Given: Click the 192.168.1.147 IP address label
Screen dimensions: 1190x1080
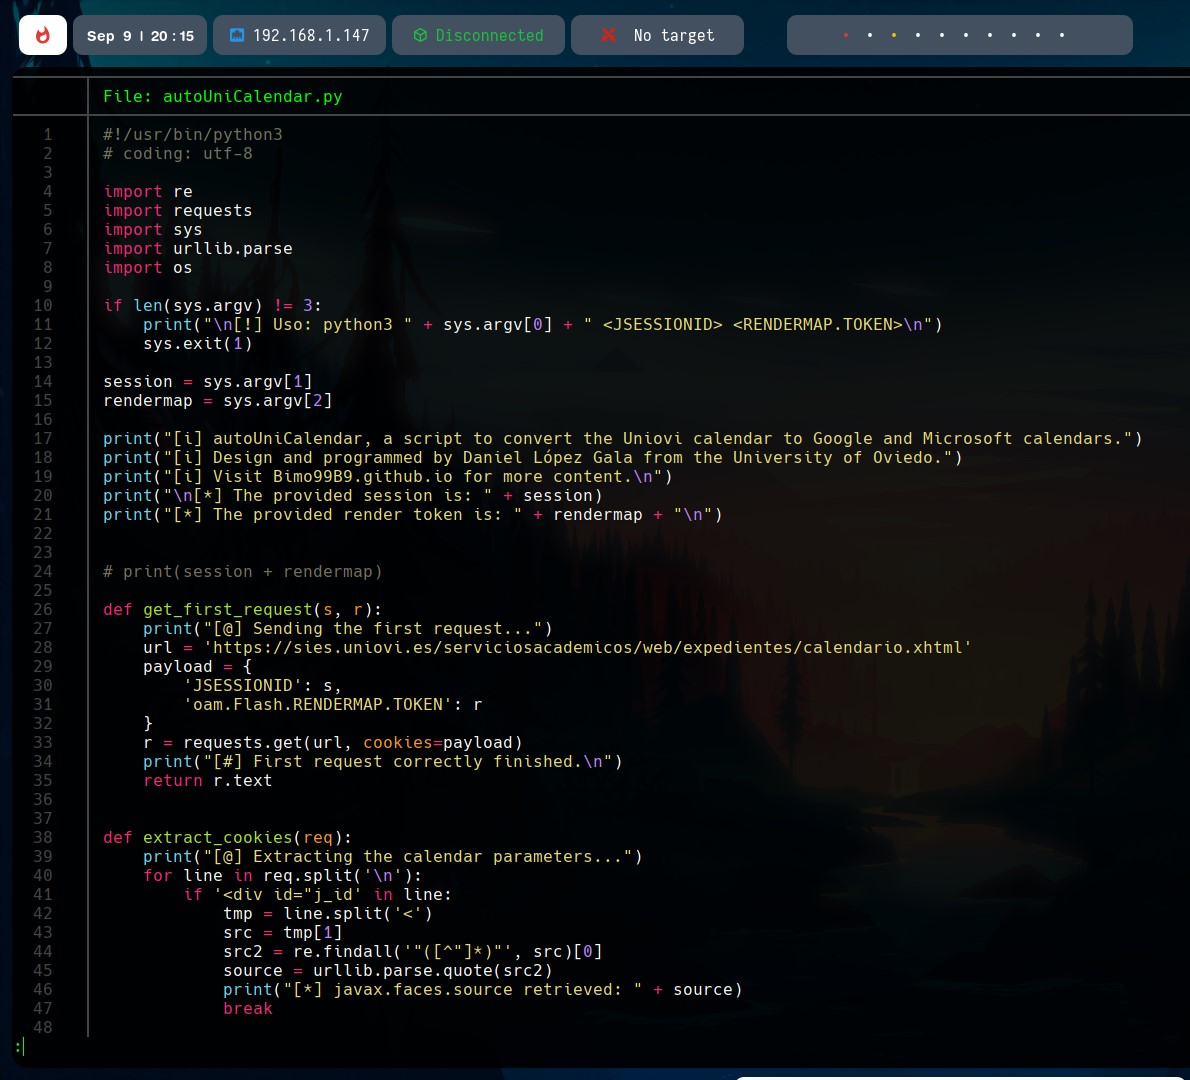Looking at the screenshot, I should click(311, 35).
